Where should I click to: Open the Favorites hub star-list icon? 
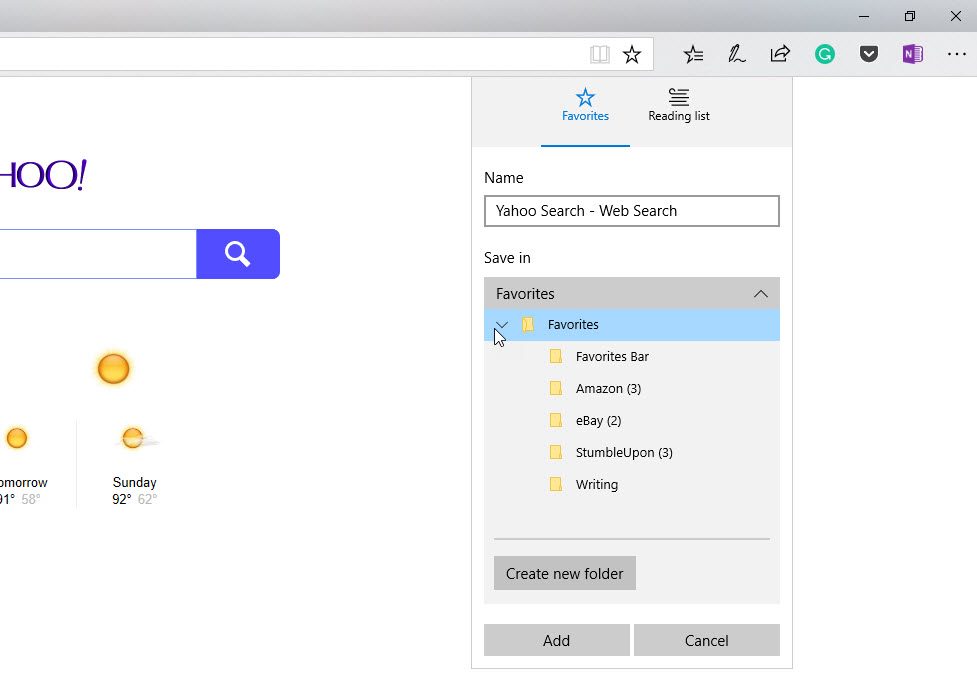(x=693, y=55)
